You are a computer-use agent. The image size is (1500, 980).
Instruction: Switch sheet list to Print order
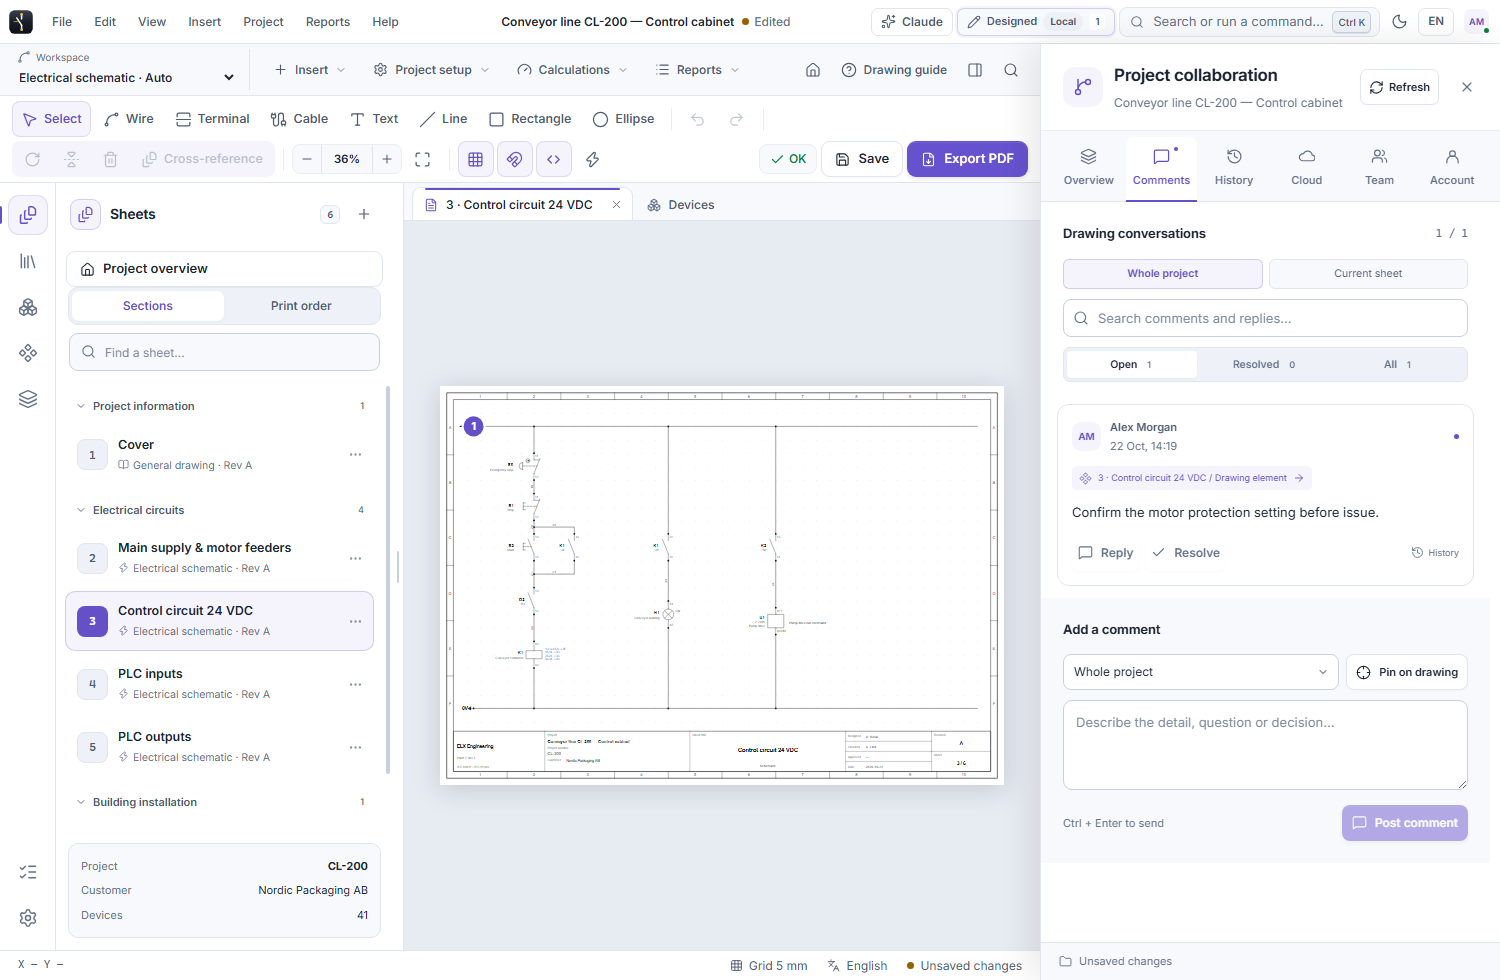tap(301, 306)
